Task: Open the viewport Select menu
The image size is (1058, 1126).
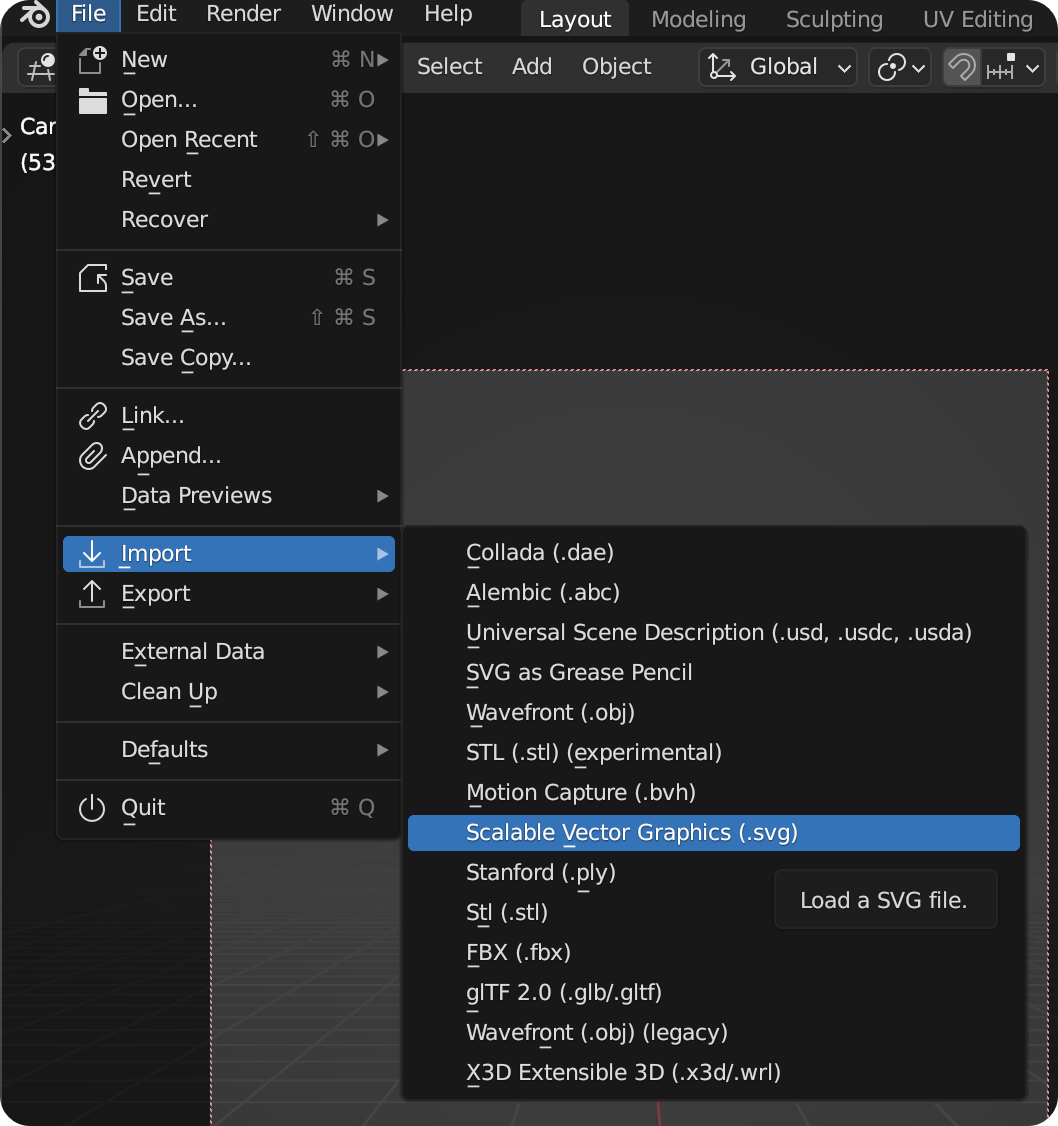Action: pos(450,67)
